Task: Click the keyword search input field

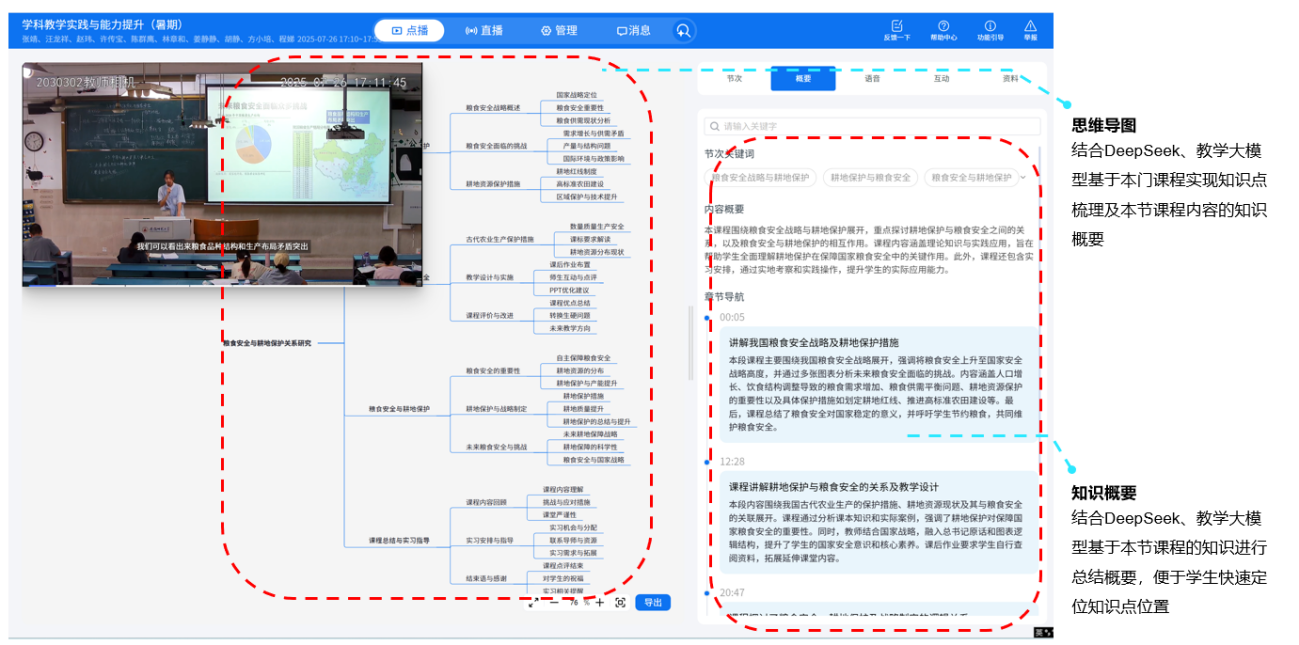Action: [x=866, y=126]
